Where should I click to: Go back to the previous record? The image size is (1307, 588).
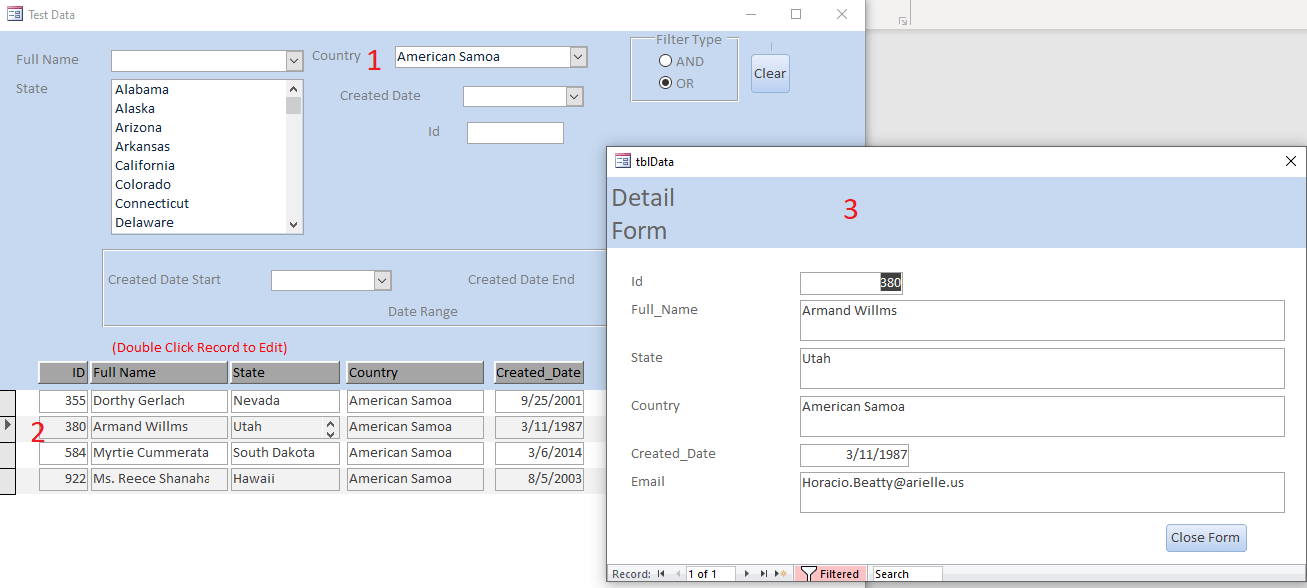[679, 573]
